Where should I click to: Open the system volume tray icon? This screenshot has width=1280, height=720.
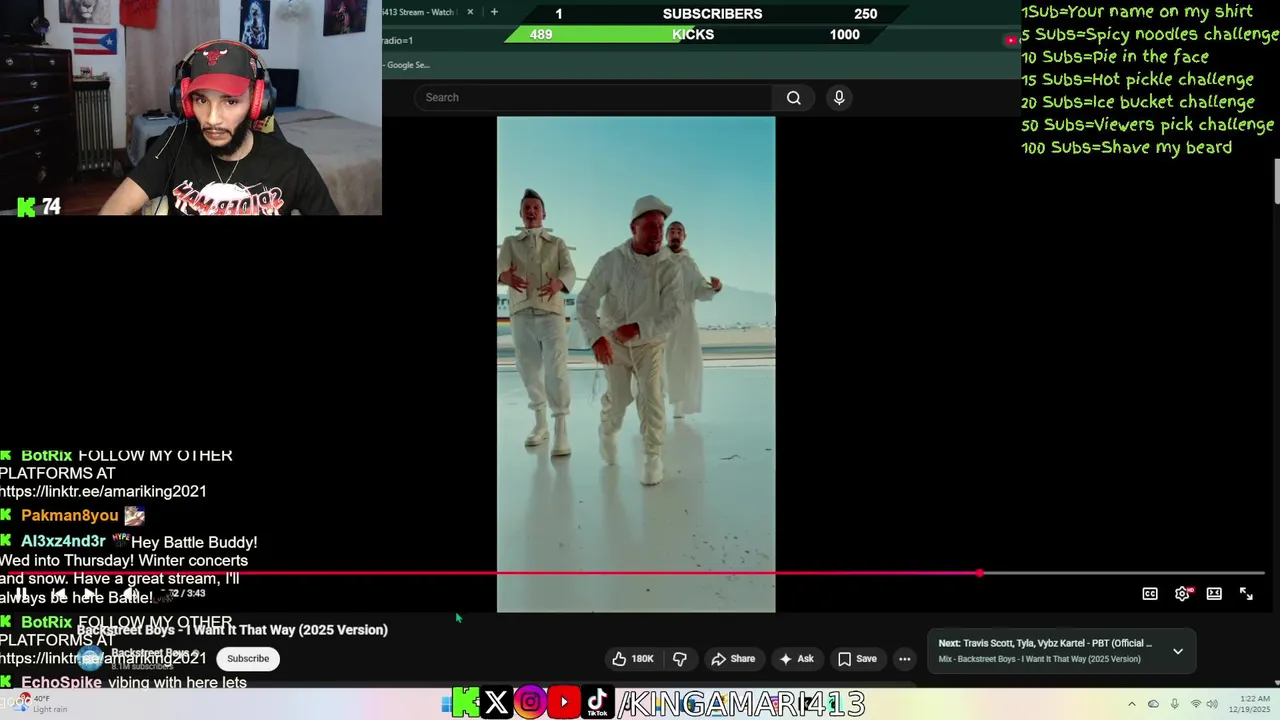click(x=1212, y=704)
